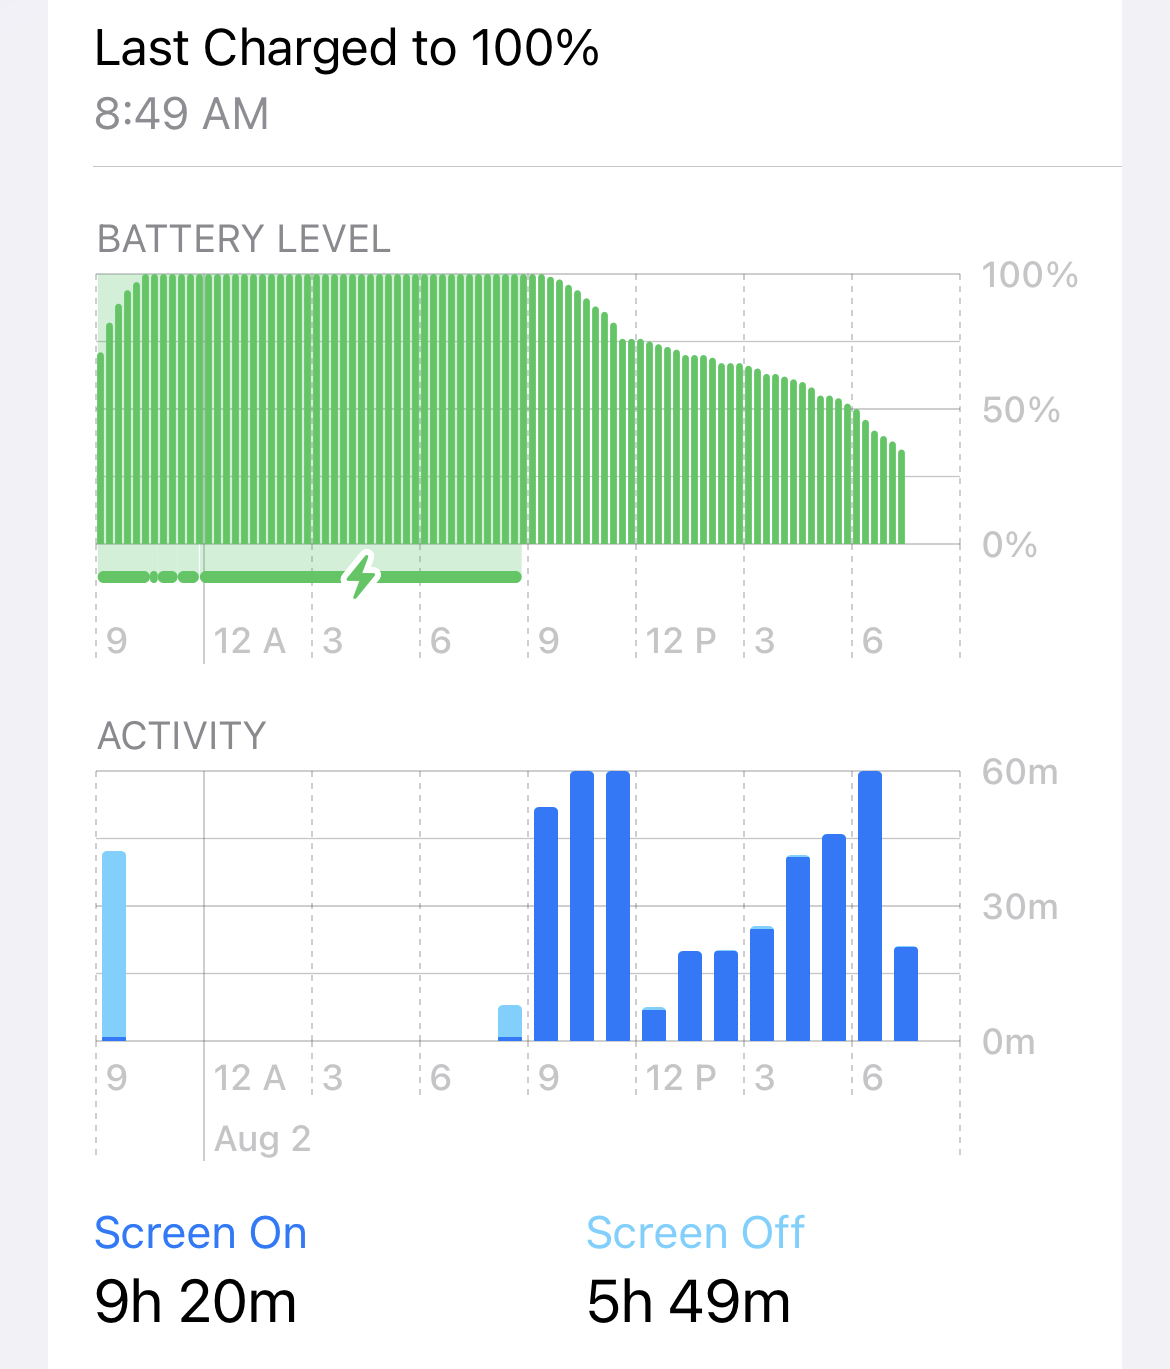Select the 5h 49m screen off time
Viewport: 1170px width, 1369px height.
pos(689,1302)
